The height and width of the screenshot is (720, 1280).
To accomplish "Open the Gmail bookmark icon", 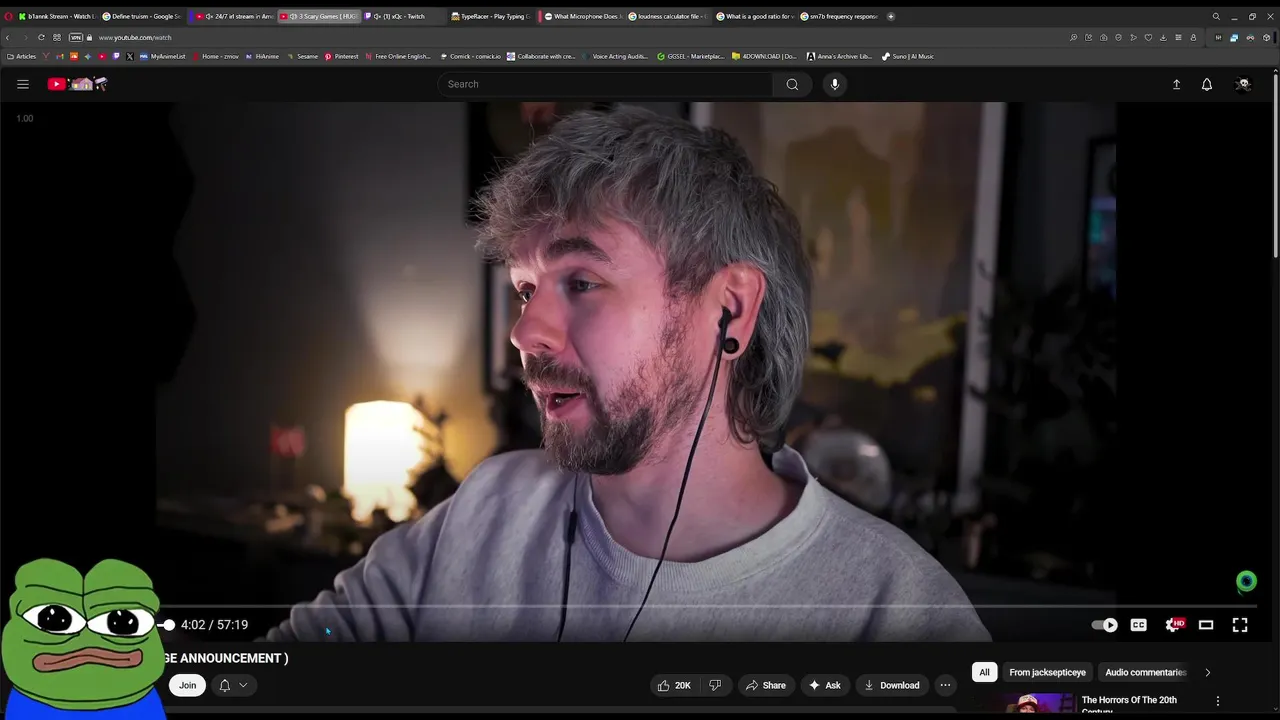I will (60, 56).
